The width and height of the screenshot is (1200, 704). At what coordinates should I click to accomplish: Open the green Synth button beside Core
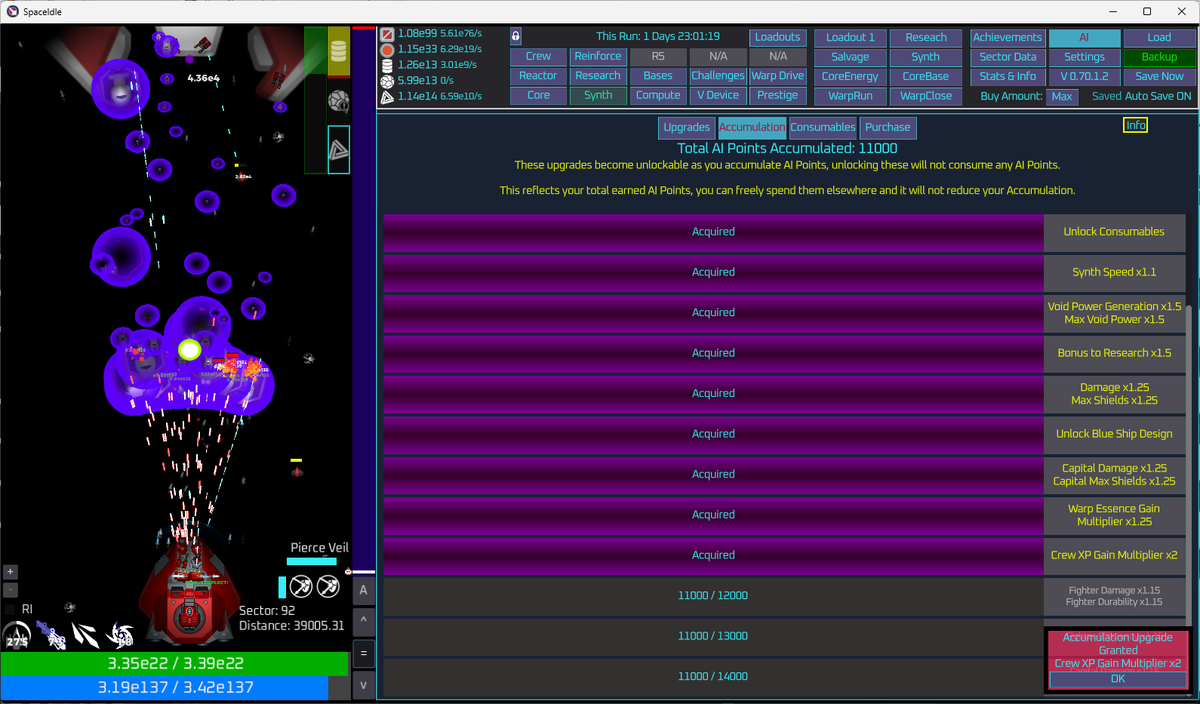tap(598, 96)
